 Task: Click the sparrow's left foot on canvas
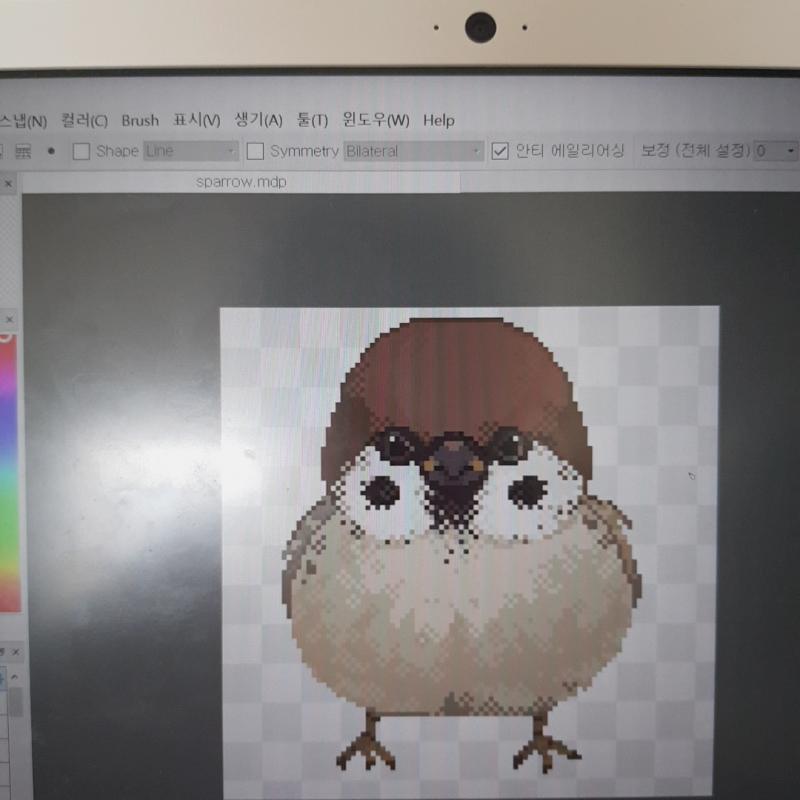(366, 743)
